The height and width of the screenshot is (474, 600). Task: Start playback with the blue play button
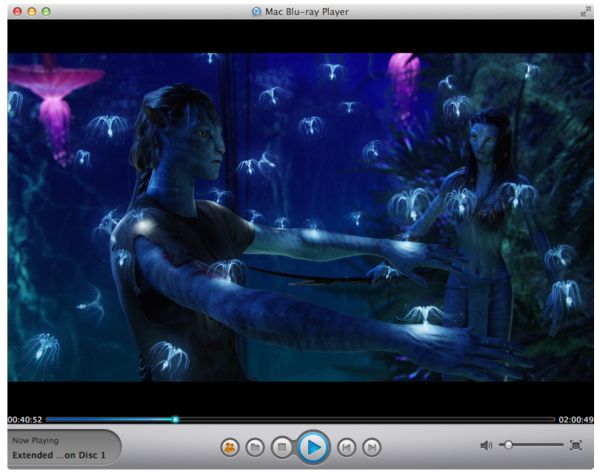(x=313, y=447)
